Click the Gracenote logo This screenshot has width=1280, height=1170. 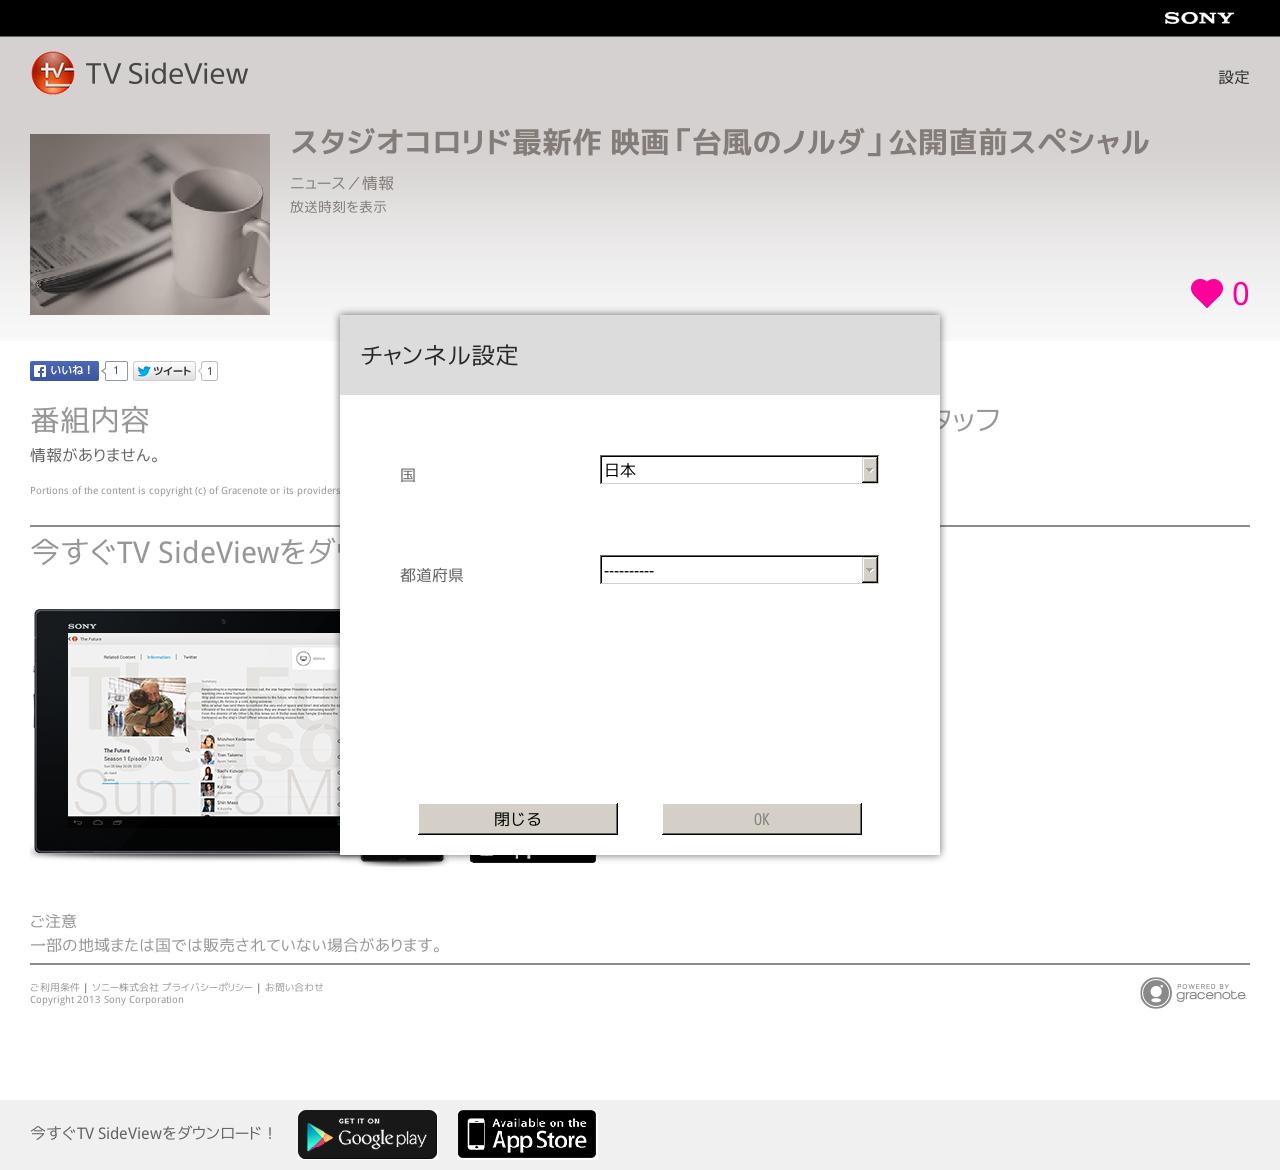pyautogui.click(x=1194, y=992)
